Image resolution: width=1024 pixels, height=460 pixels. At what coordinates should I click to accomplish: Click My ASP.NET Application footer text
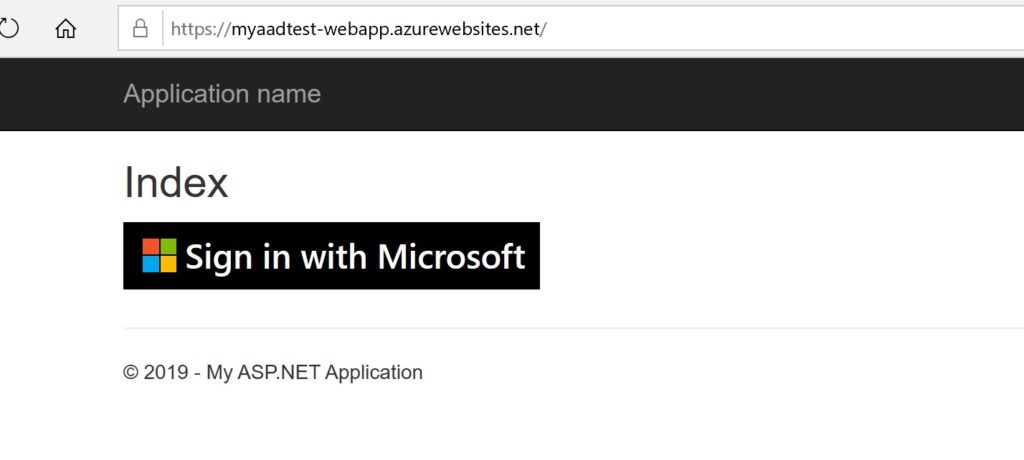click(314, 373)
